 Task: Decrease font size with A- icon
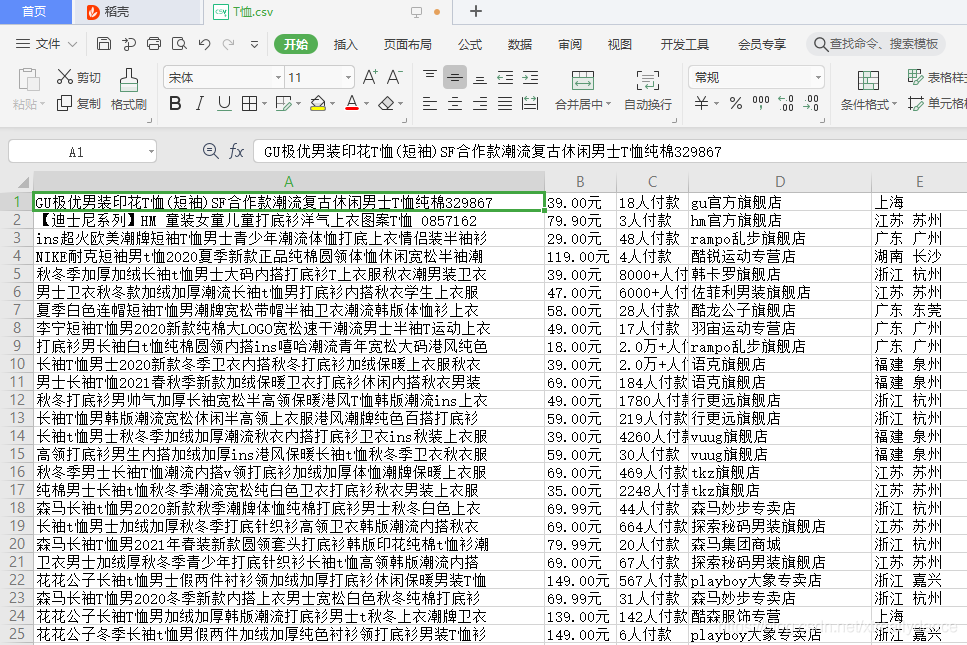tap(395, 77)
